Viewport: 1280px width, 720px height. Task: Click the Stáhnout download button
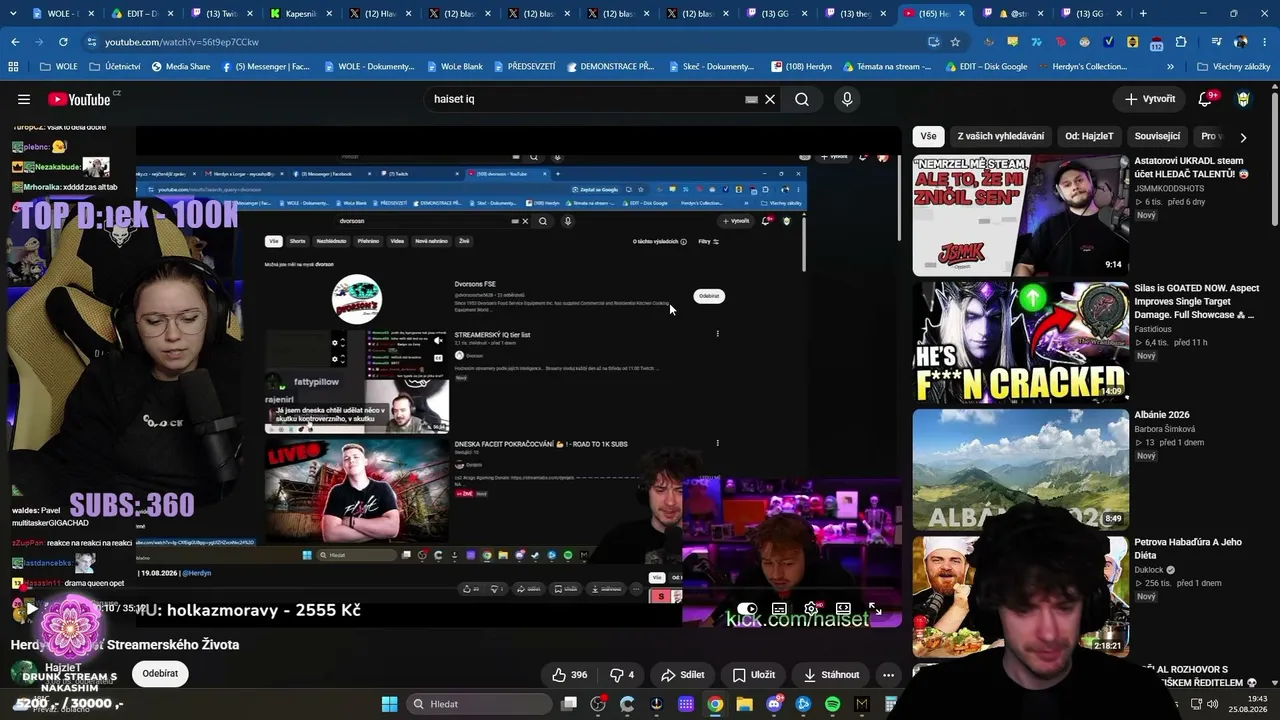(832, 675)
